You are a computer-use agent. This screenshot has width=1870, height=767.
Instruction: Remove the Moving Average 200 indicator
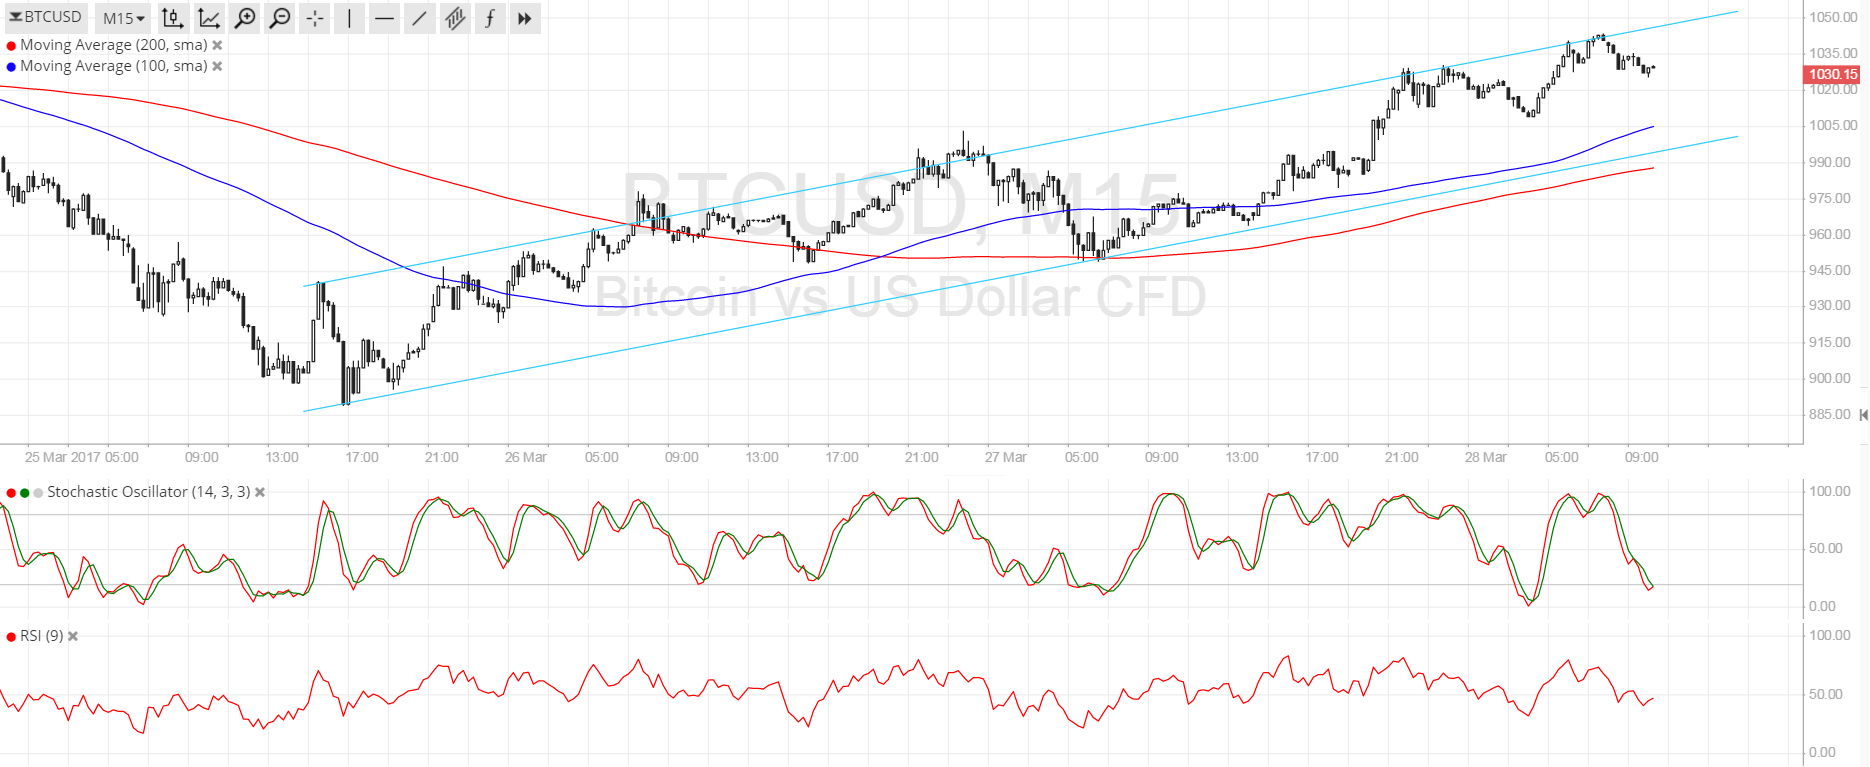point(217,45)
